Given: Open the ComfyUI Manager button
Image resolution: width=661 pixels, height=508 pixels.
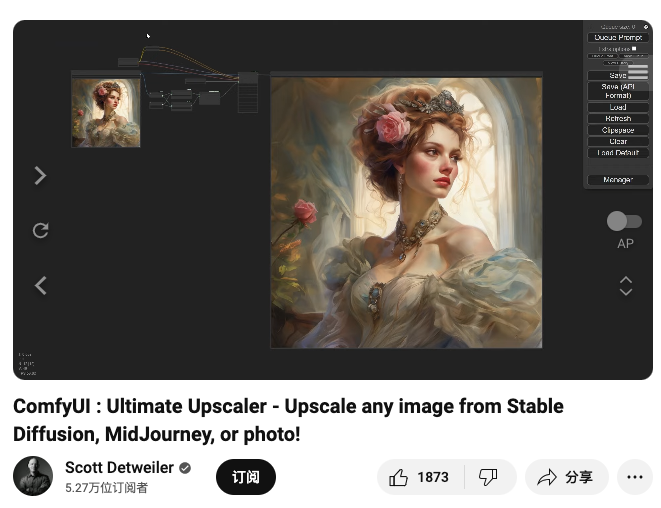Looking at the screenshot, I should (618, 180).
